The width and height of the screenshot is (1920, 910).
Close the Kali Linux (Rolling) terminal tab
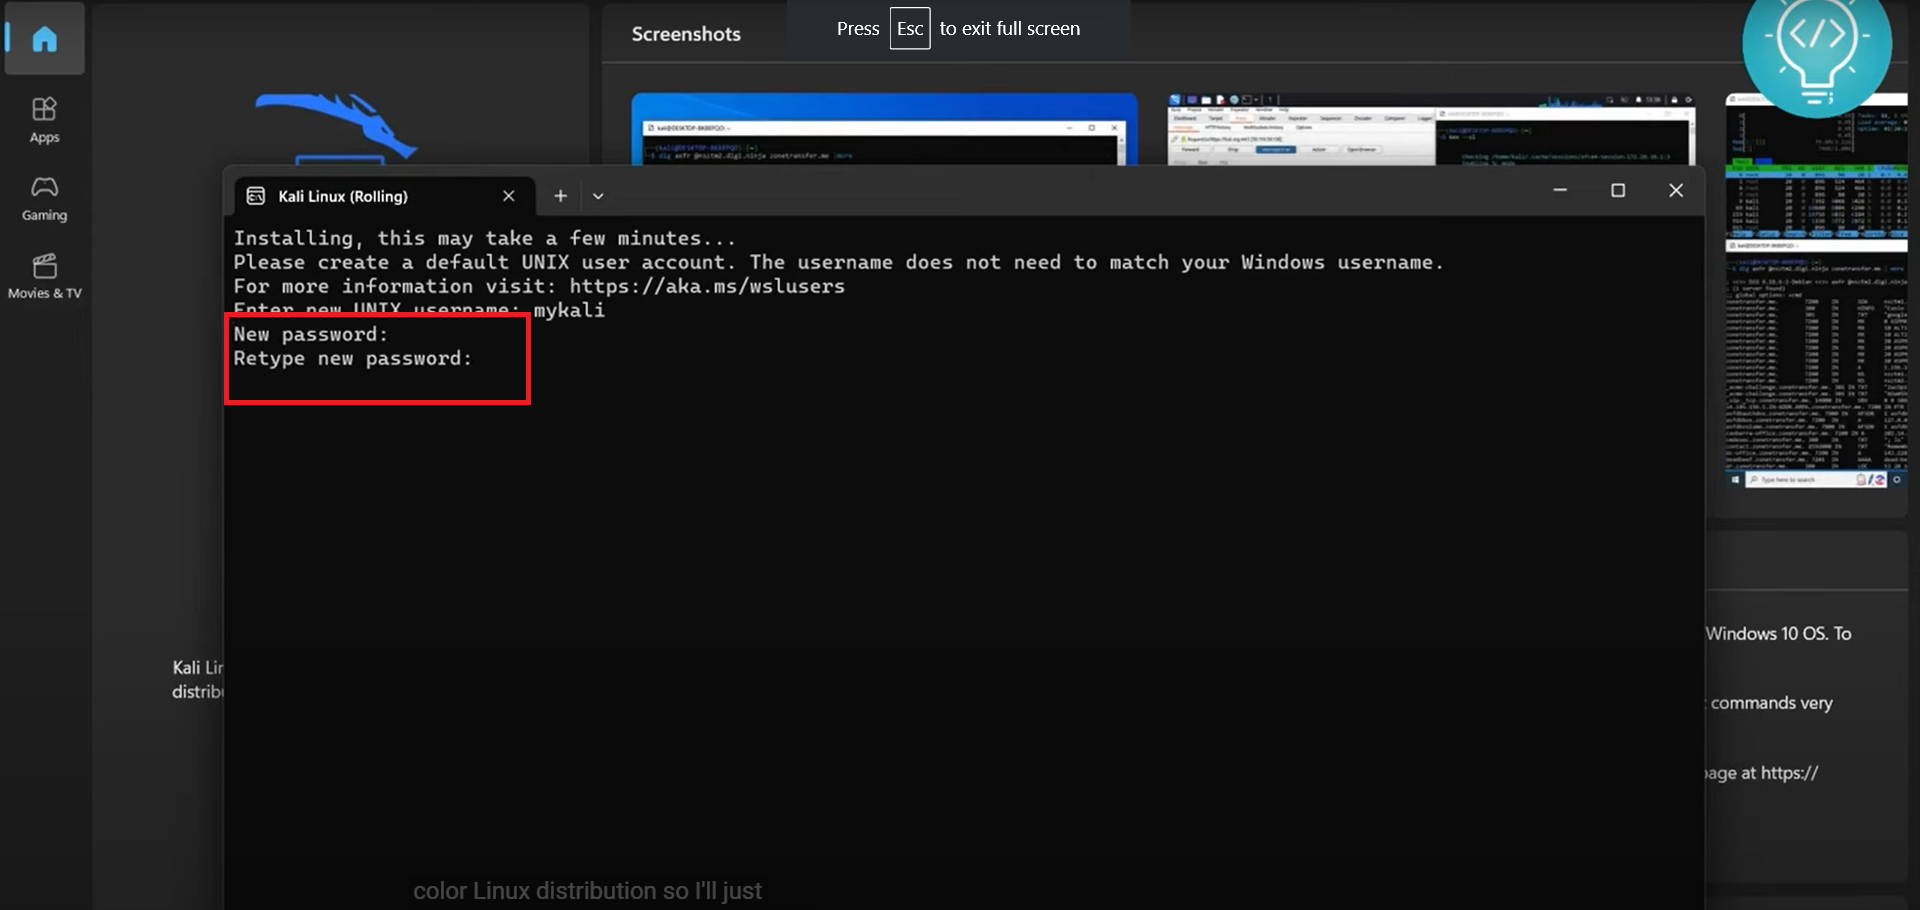508,196
